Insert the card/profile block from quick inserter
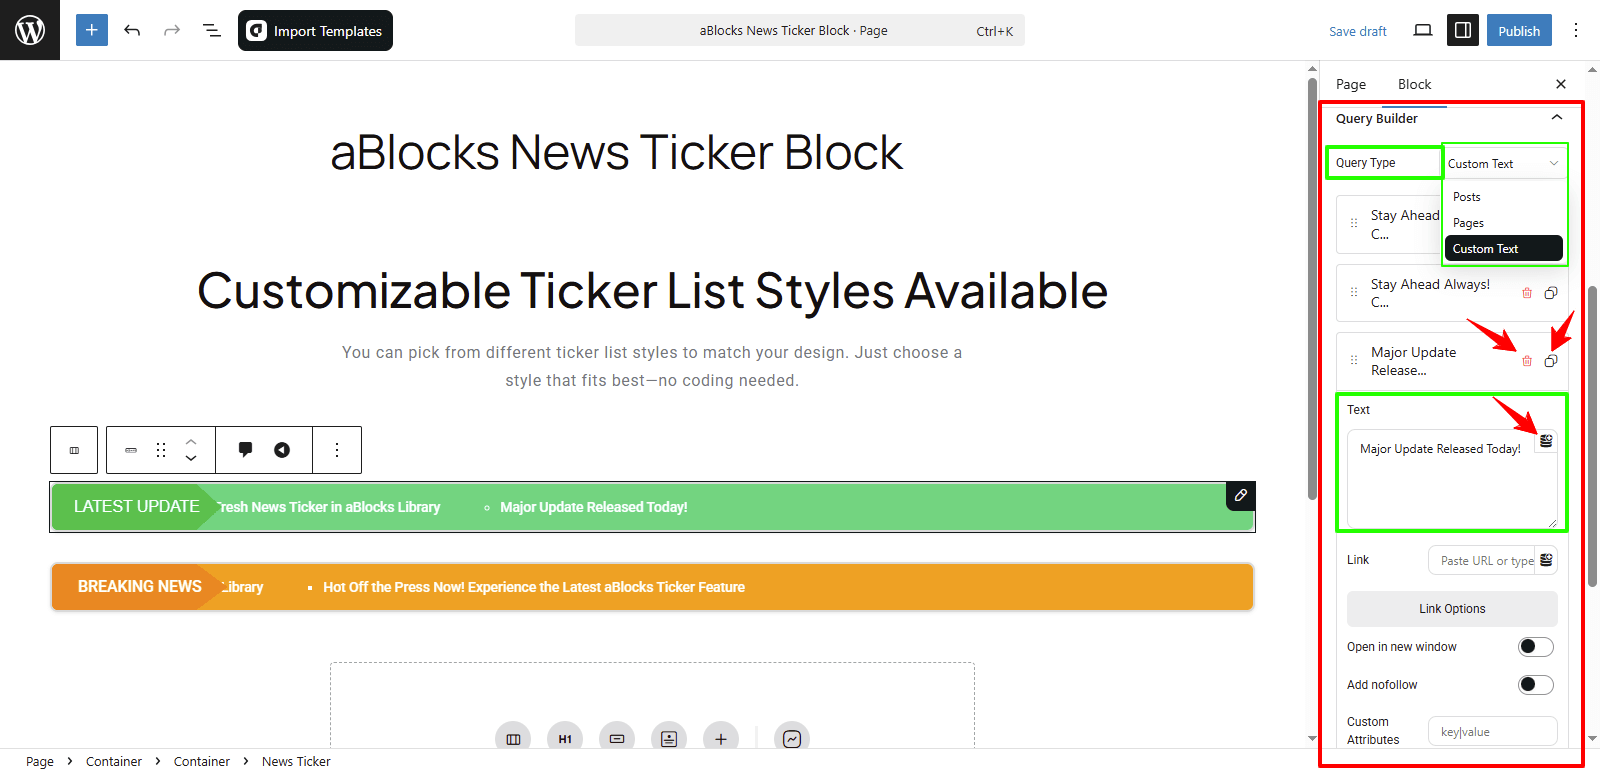1600x773 pixels. (x=669, y=739)
